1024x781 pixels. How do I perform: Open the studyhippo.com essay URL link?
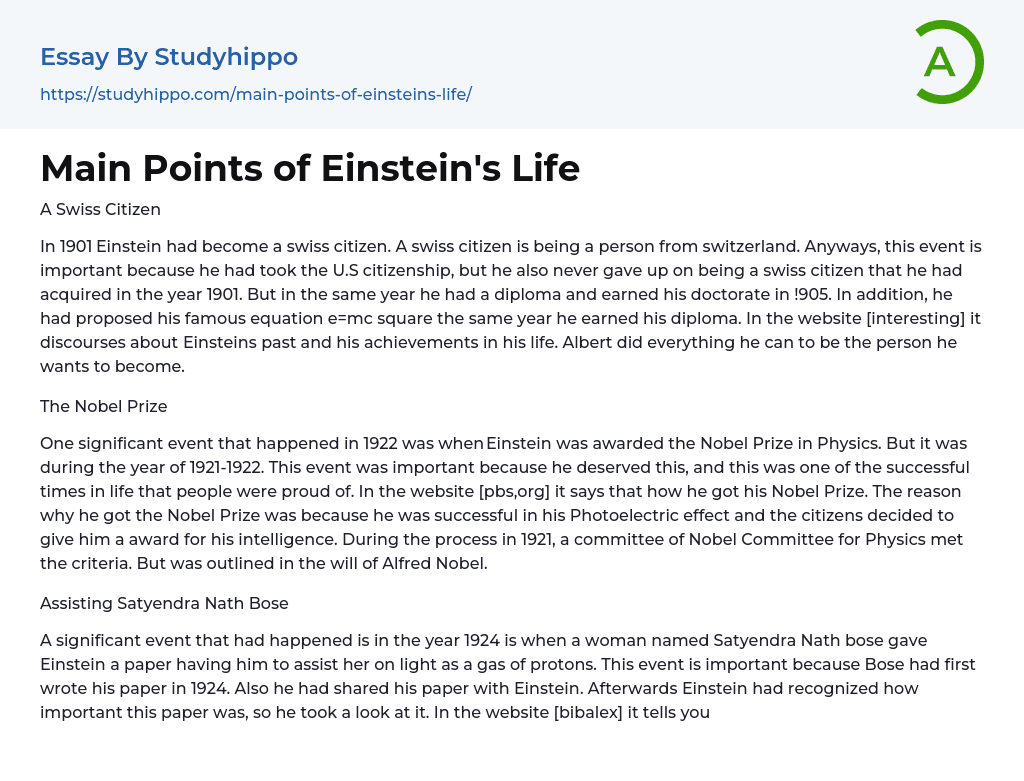coord(256,94)
